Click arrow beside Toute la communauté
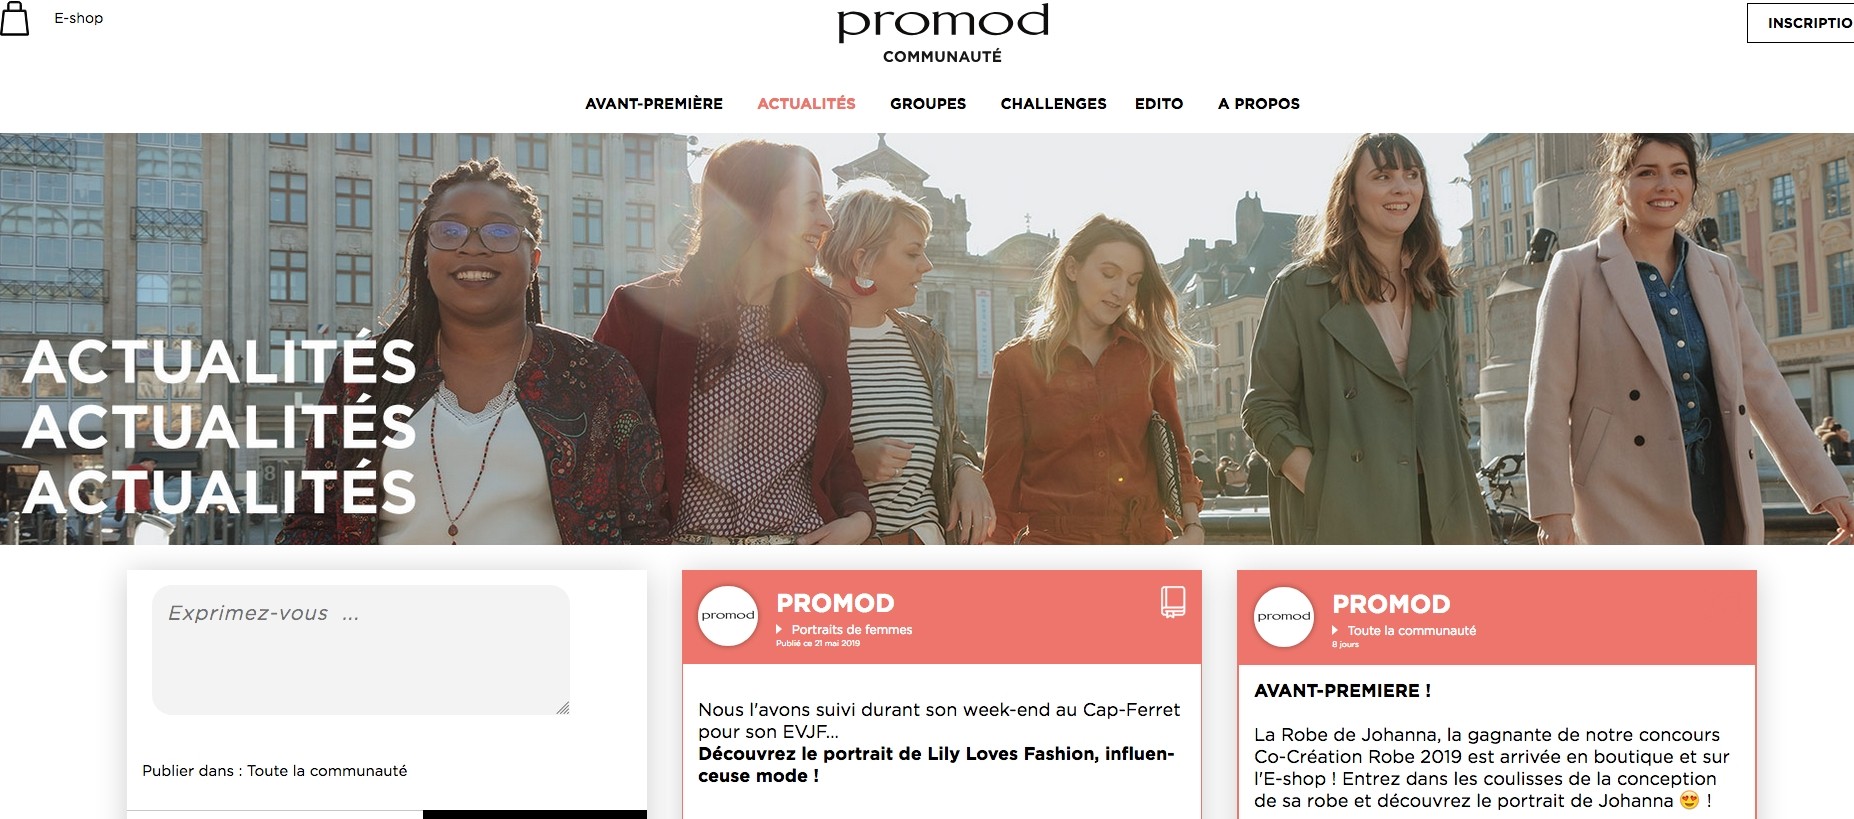The width and height of the screenshot is (1854, 819). pos(1335,631)
